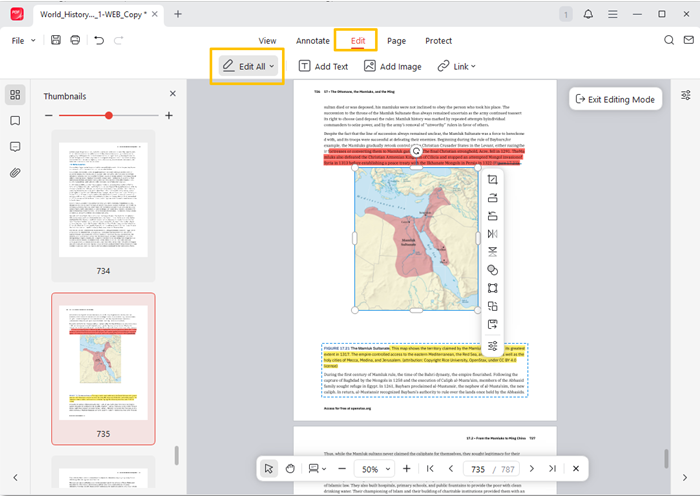Open the Protect tab
700x496 pixels.
pos(438,41)
